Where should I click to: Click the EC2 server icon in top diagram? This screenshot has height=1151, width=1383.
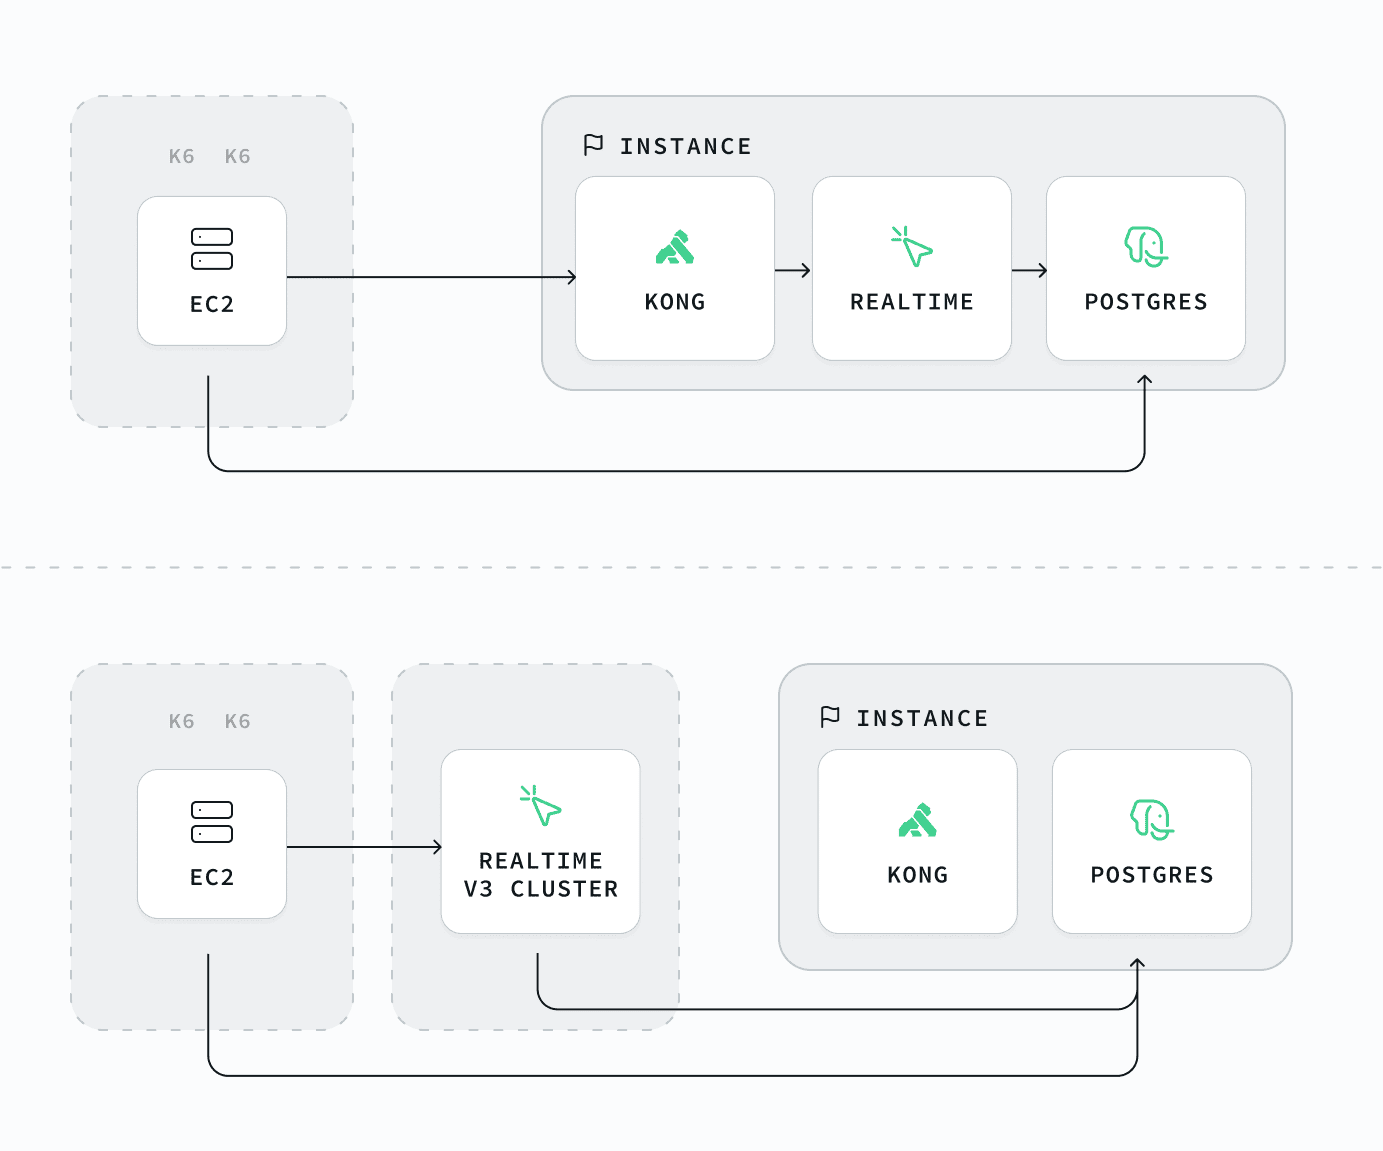pyautogui.click(x=212, y=249)
